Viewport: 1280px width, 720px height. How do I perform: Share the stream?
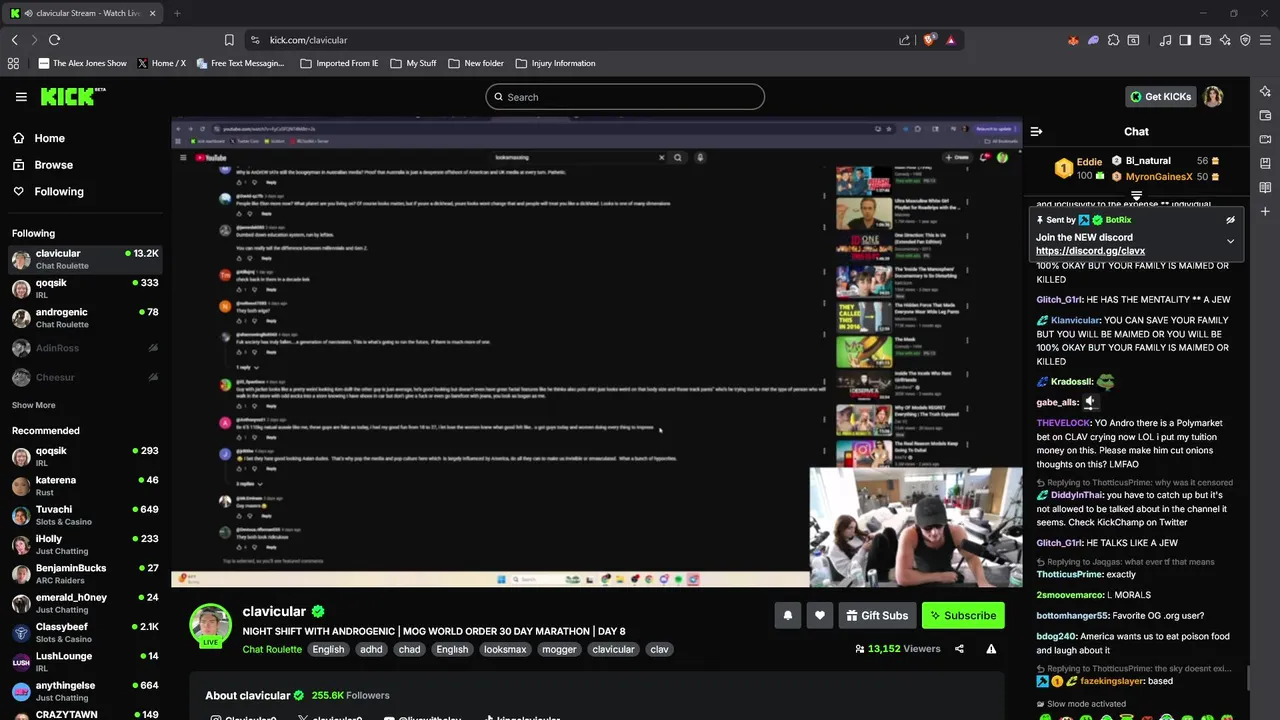(x=959, y=649)
